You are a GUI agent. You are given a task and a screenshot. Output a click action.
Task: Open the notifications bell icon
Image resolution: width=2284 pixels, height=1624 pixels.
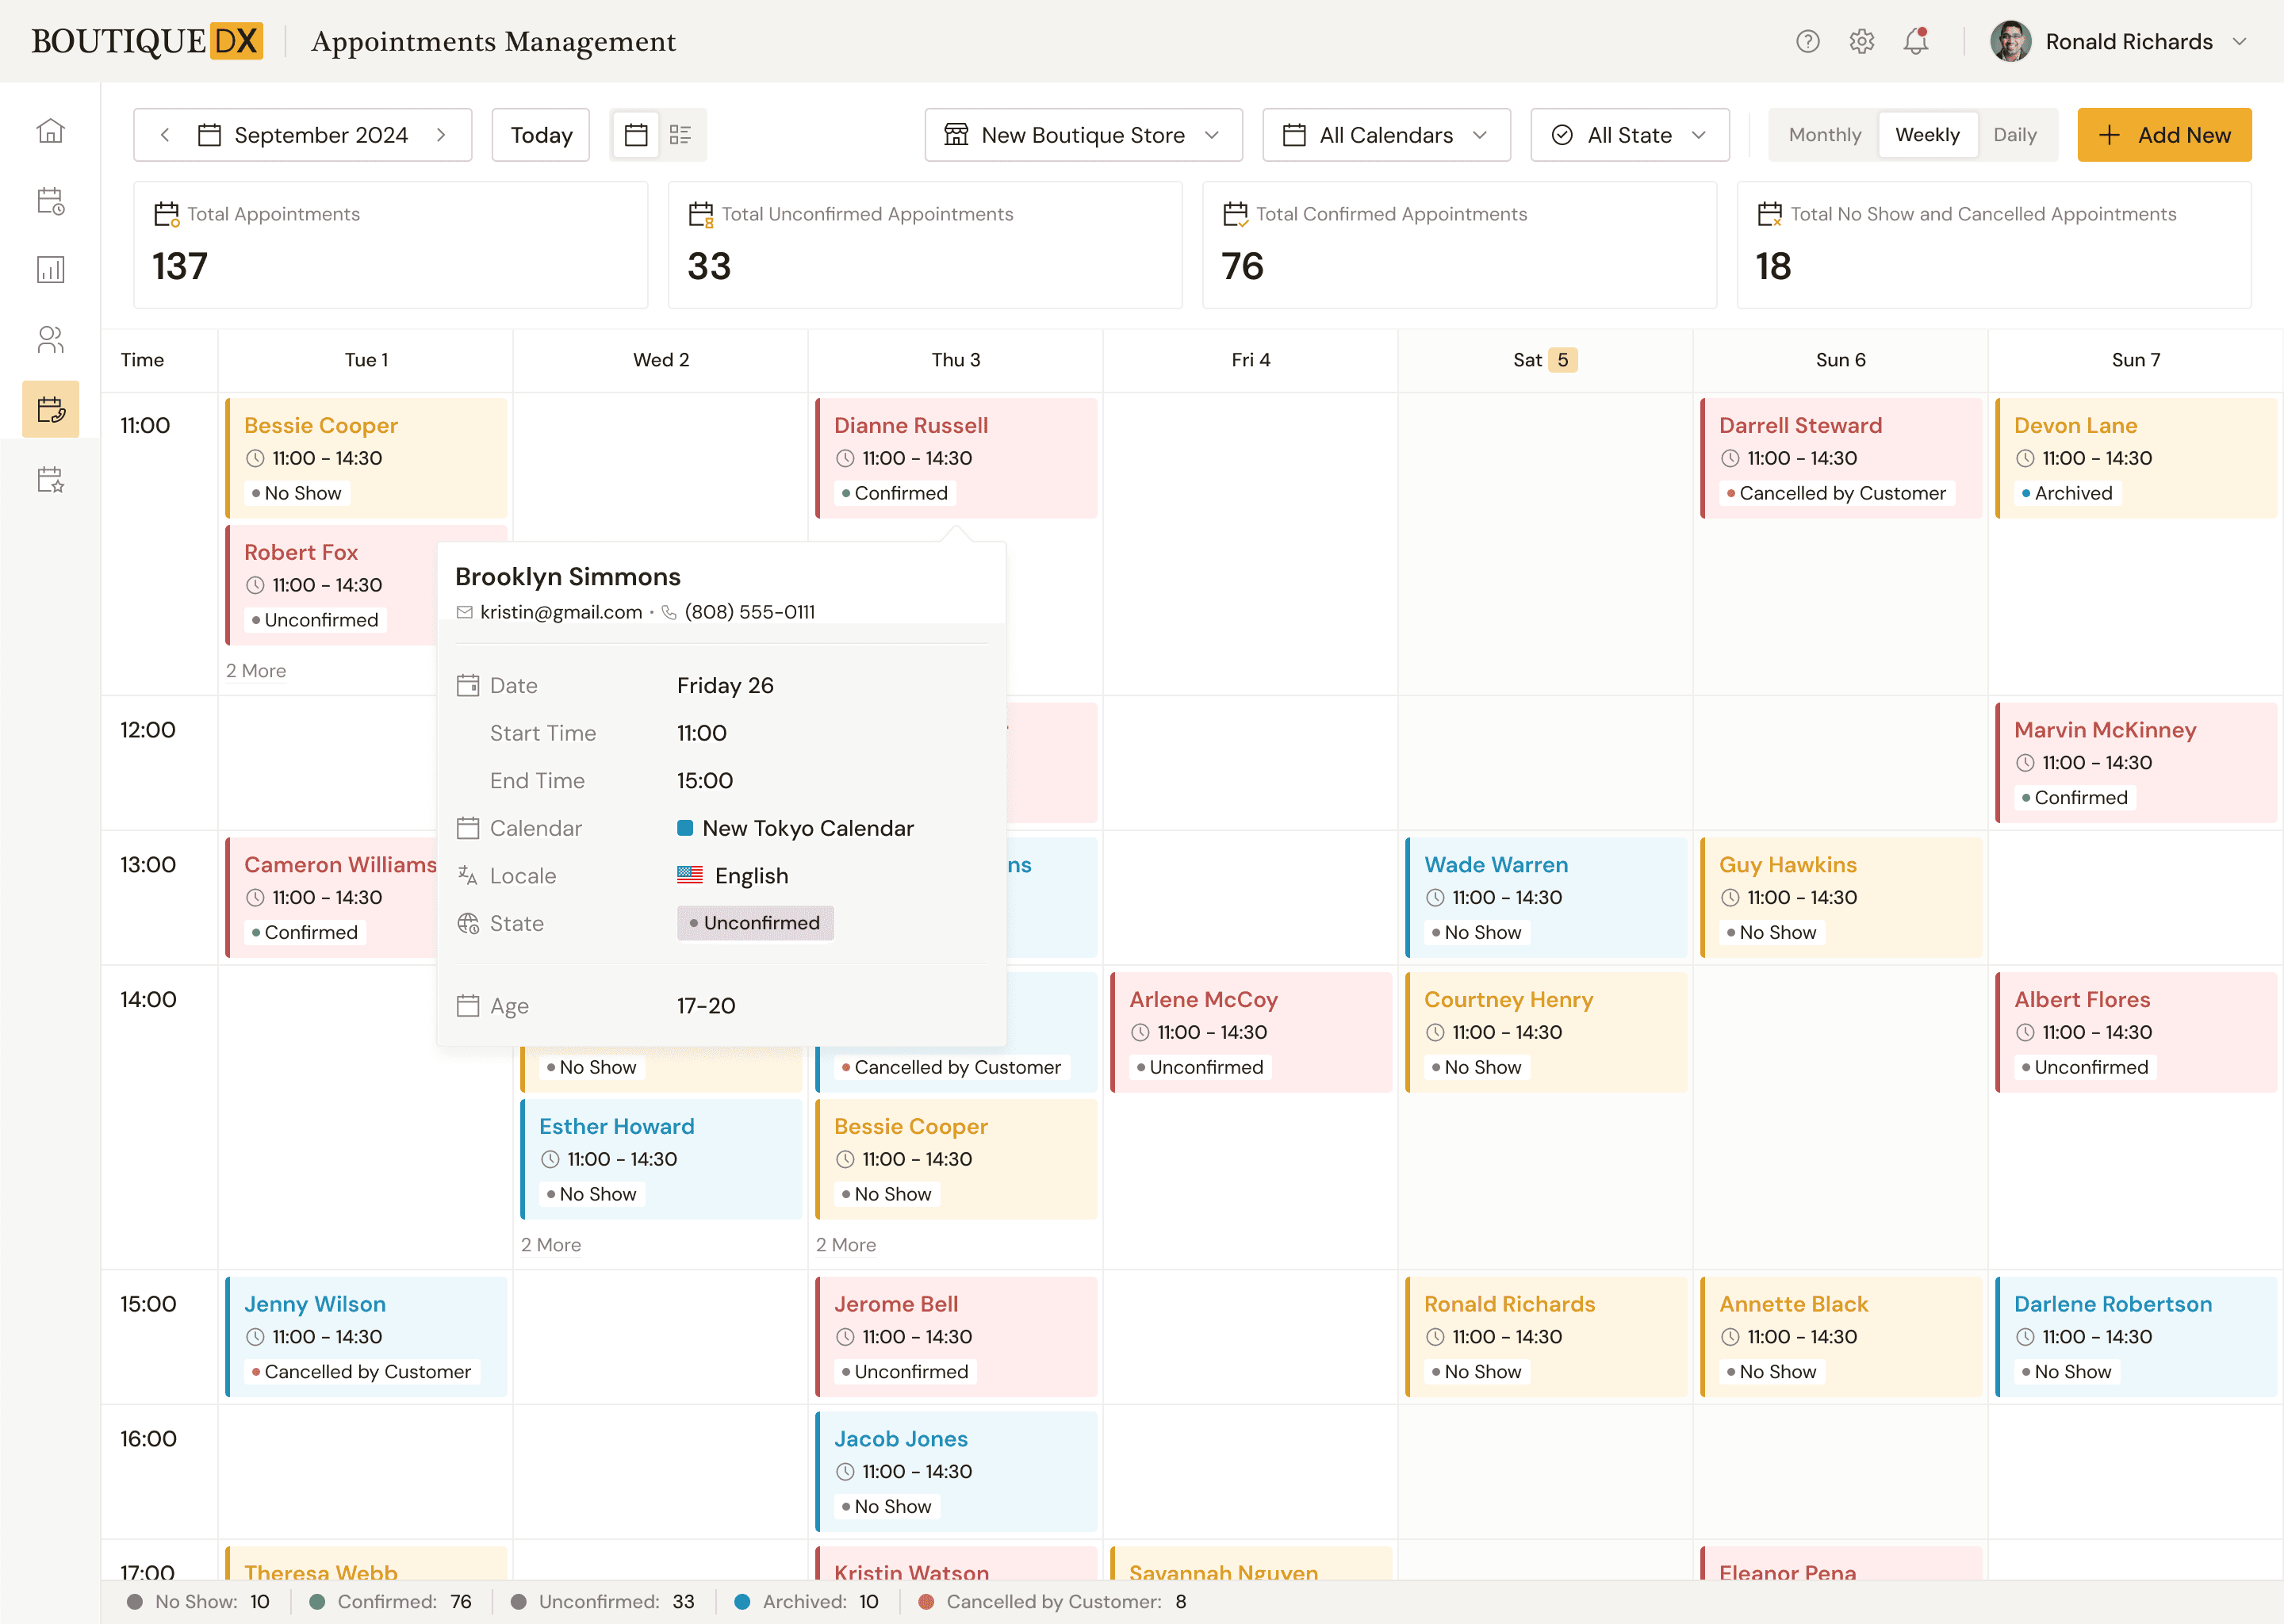pos(1916,41)
